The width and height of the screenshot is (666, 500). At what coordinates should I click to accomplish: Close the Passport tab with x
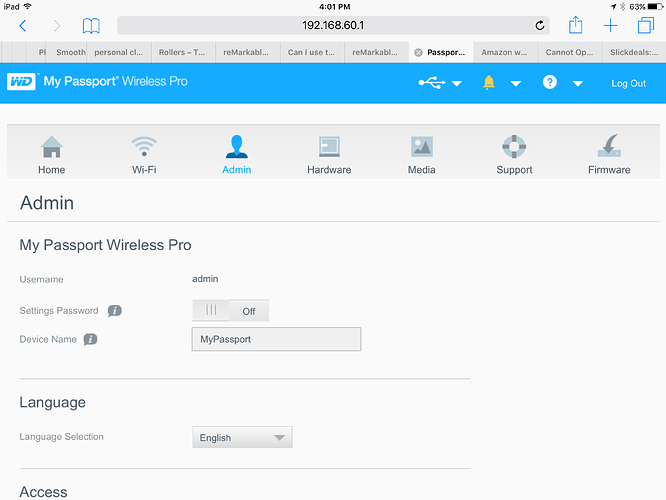coord(418,53)
